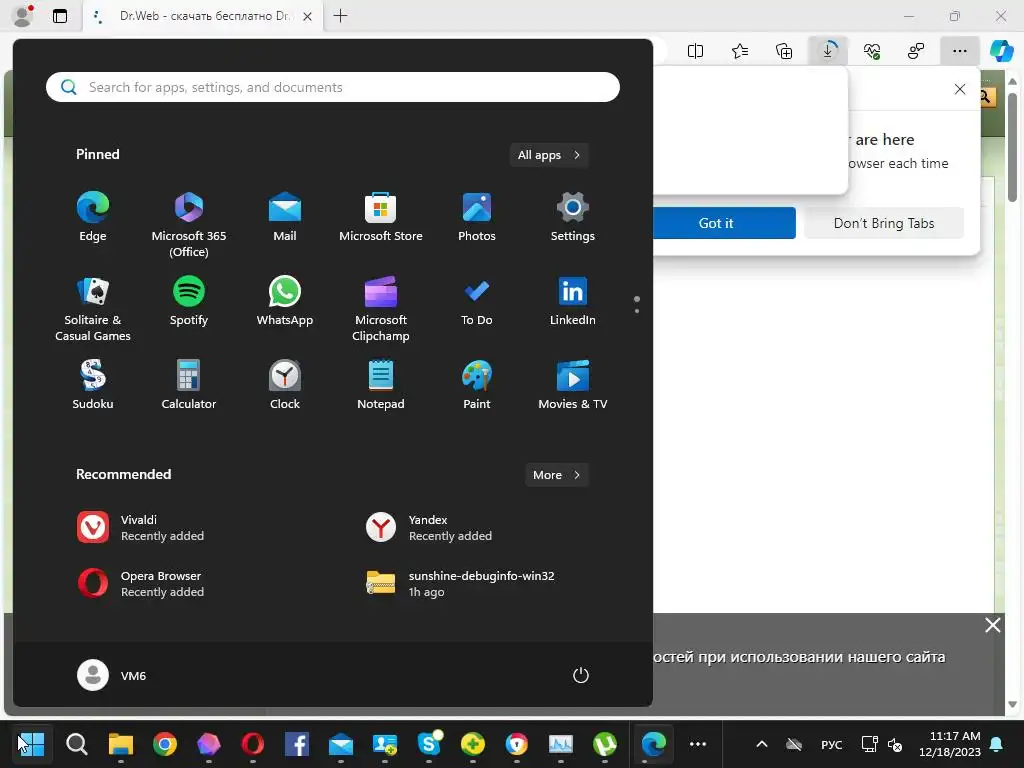Viewport: 1024px width, 768px height.
Task: Open Edge Settings and more menu
Action: [960, 51]
